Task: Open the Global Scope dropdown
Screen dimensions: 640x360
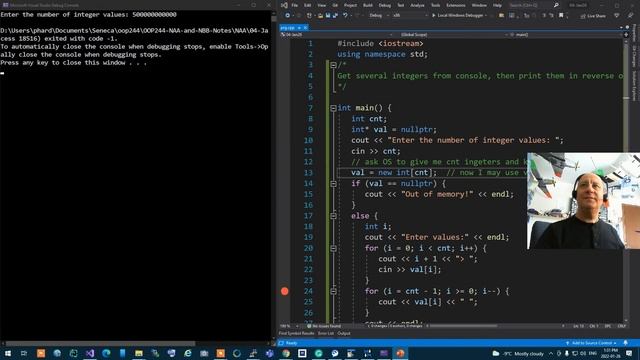Action: pos(452,35)
